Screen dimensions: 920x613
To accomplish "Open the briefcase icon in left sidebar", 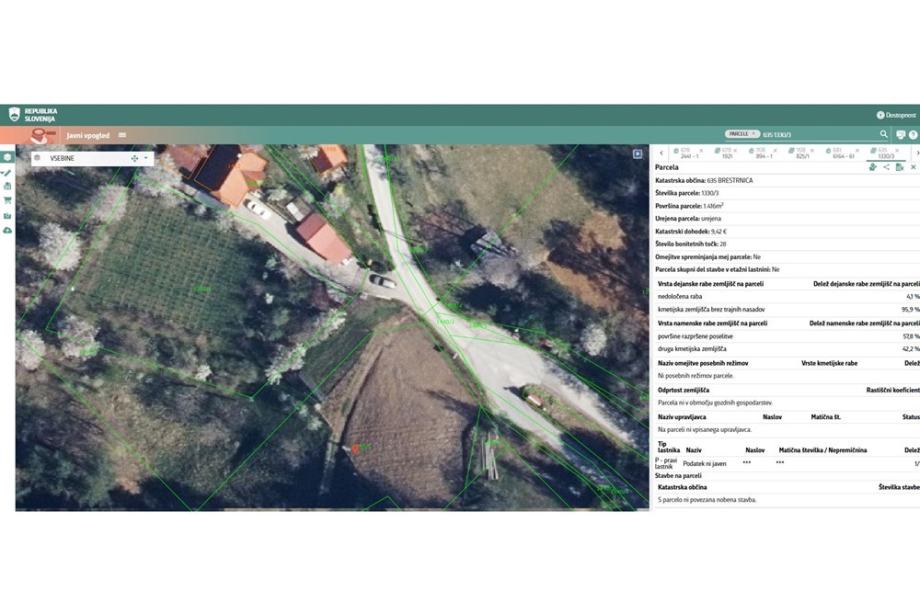I will click(7, 216).
